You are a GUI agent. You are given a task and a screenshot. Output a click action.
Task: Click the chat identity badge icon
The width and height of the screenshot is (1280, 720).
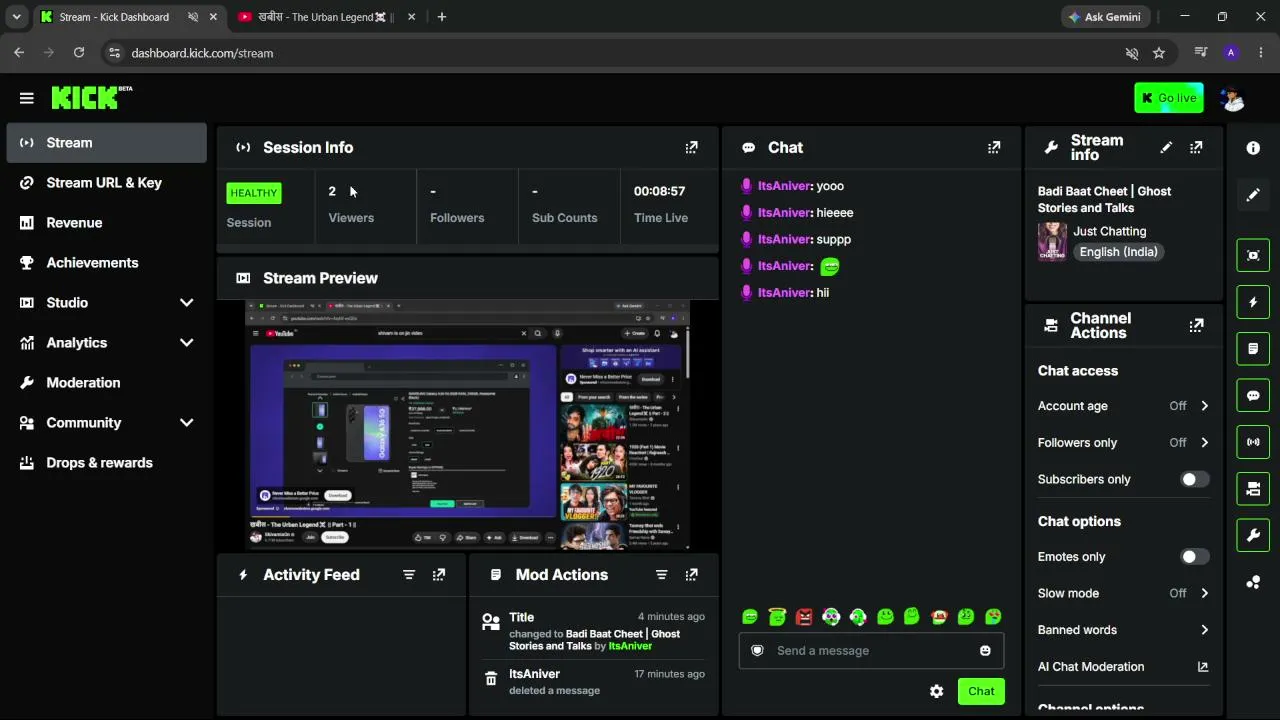pos(757,651)
